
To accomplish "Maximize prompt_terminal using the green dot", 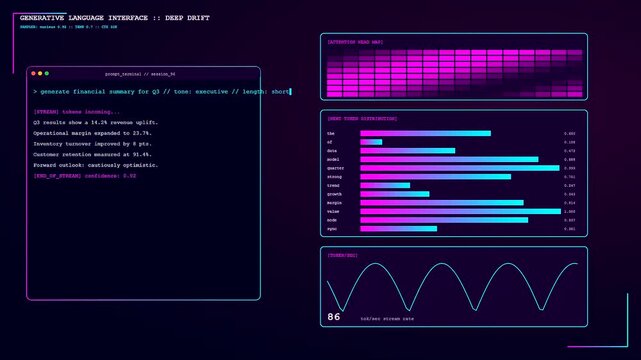I will pyautogui.click(x=47, y=74).
